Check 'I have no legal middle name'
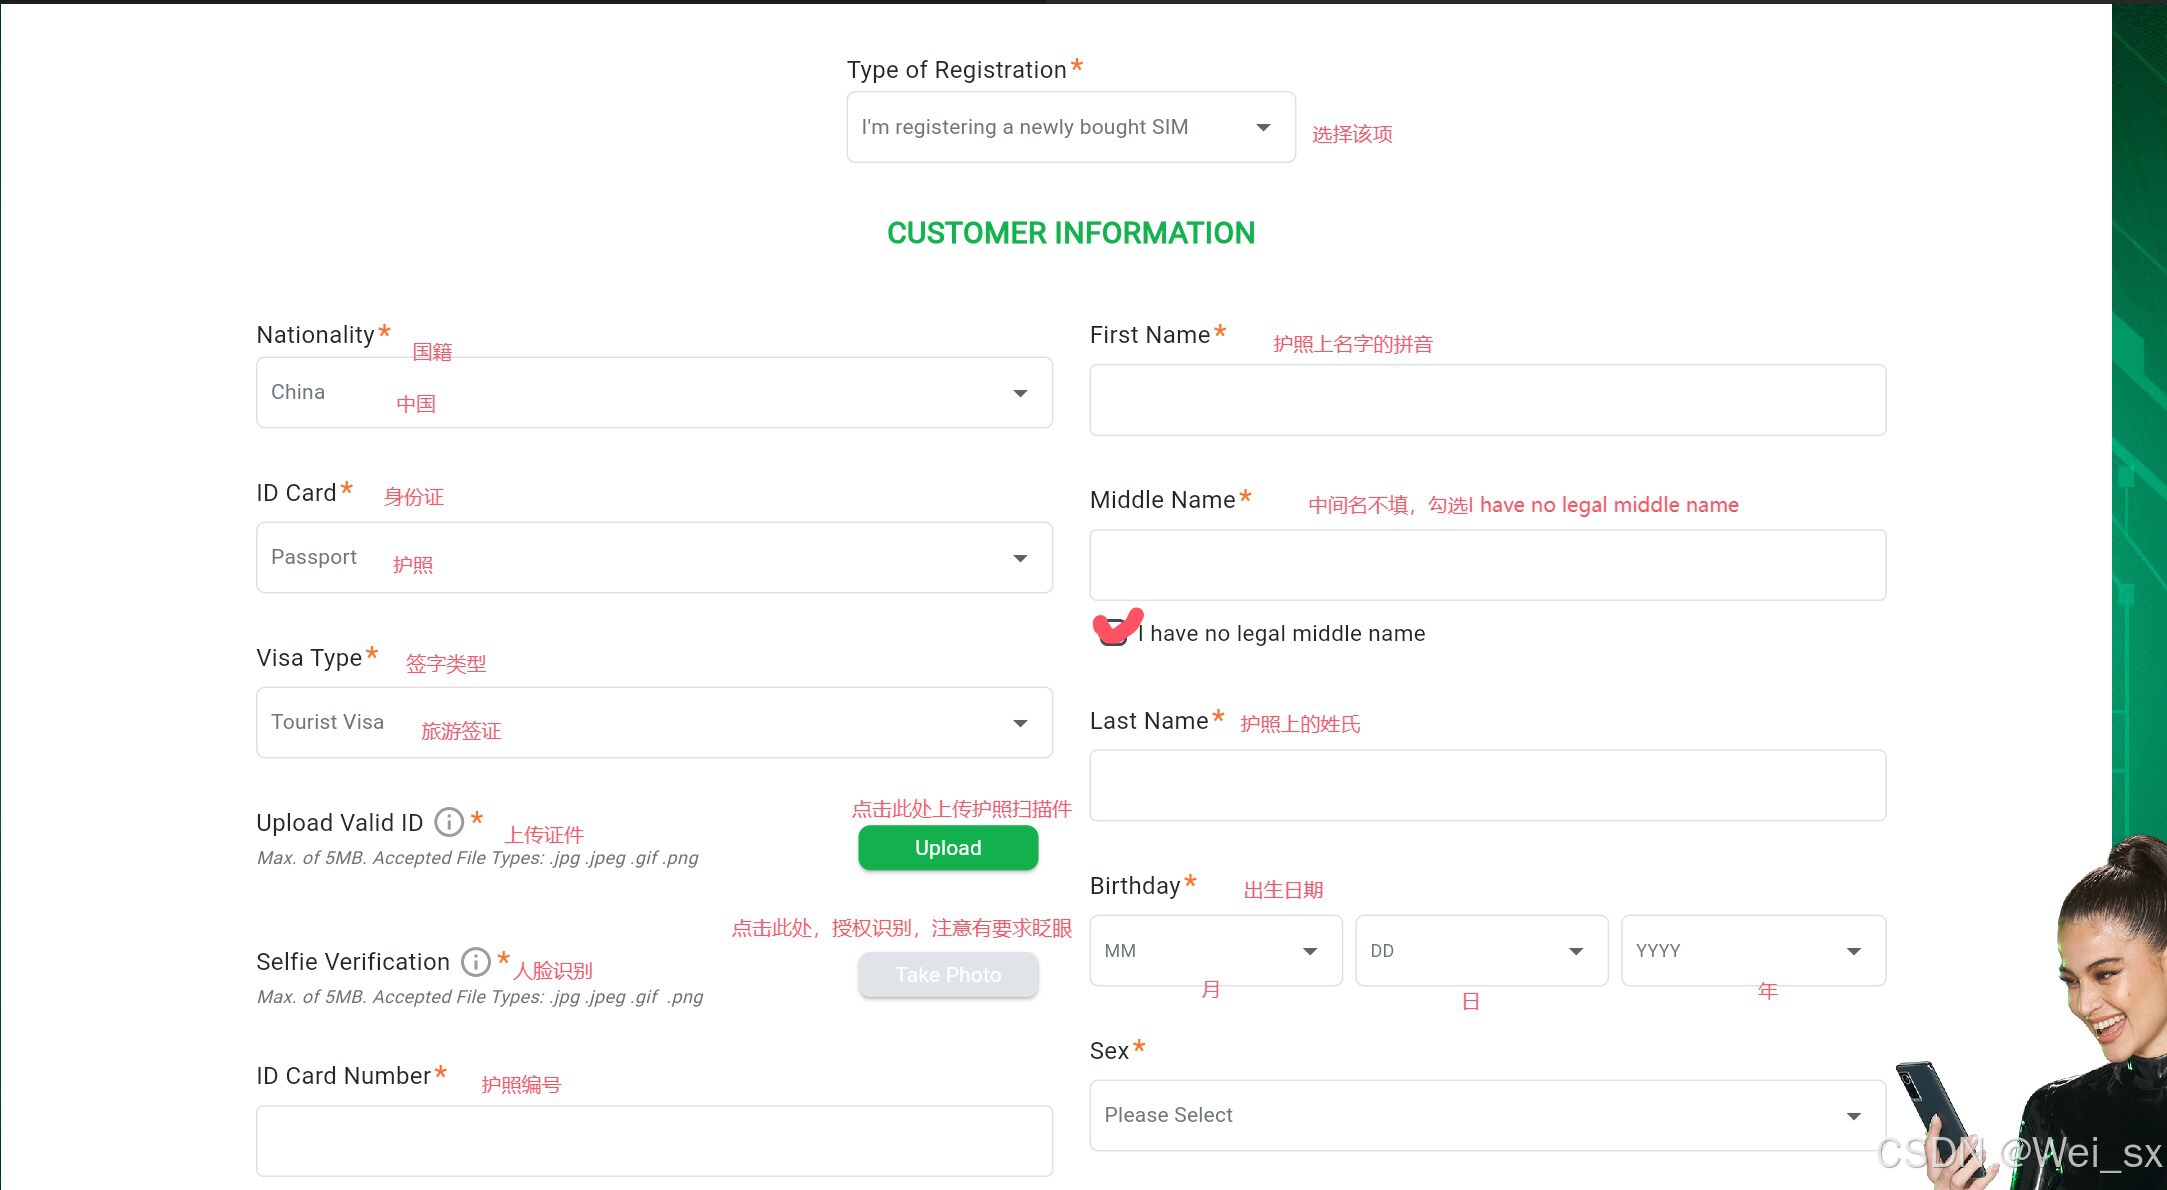 [x=1113, y=633]
